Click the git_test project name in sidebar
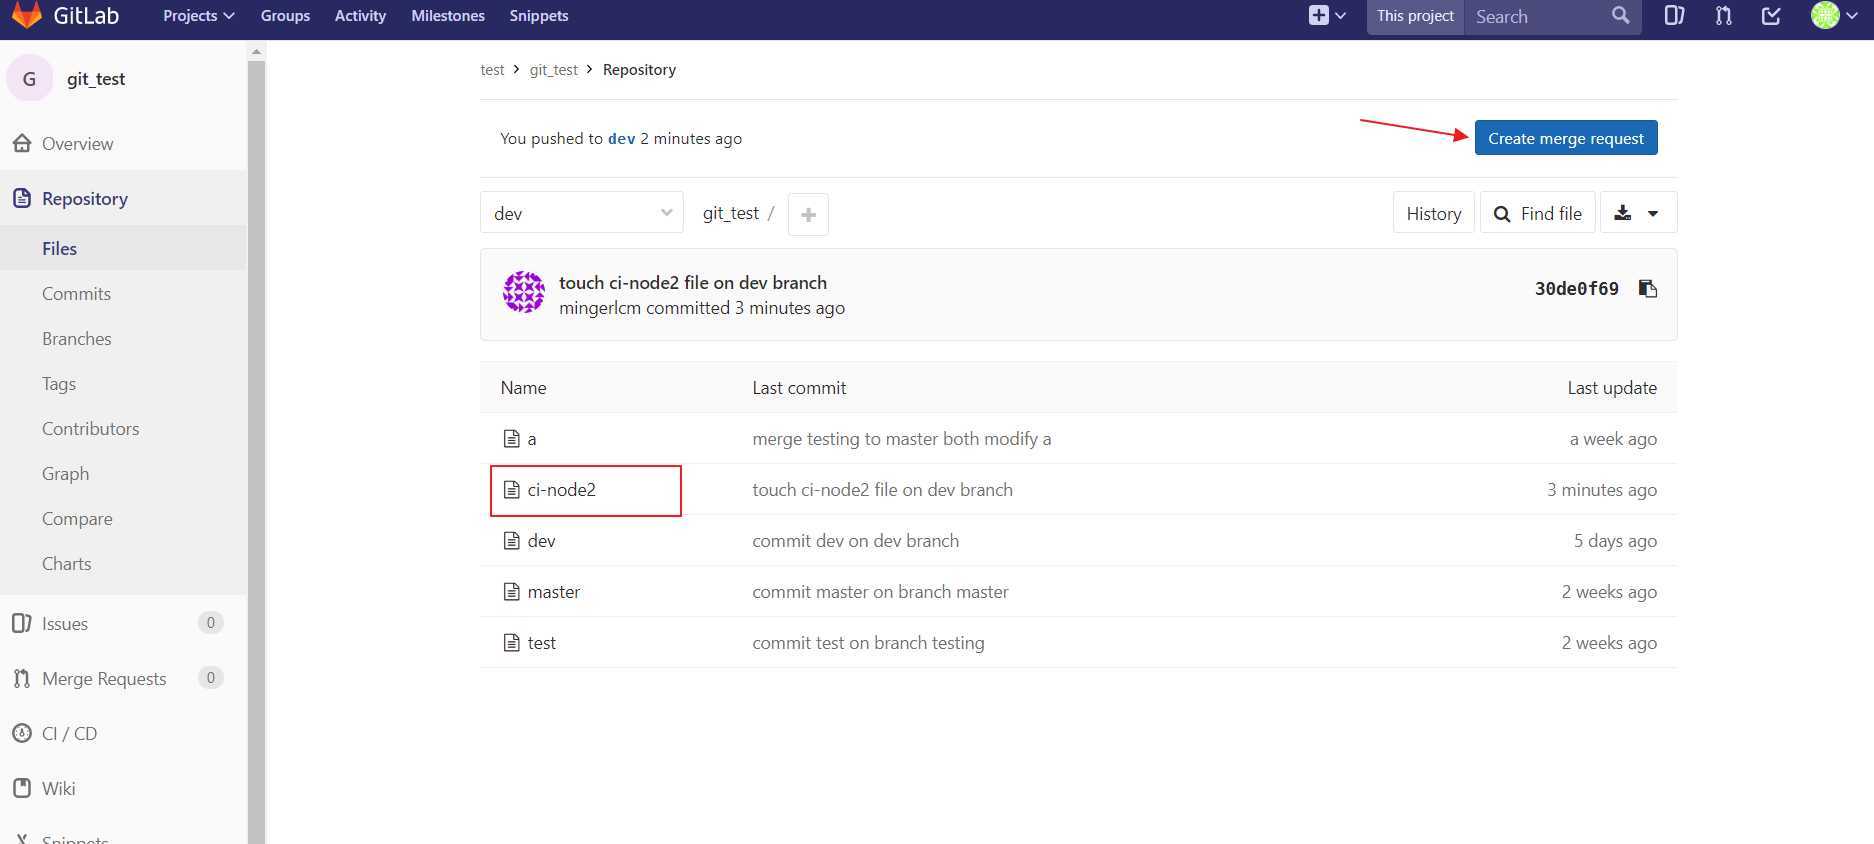The width and height of the screenshot is (1874, 844). [x=96, y=79]
